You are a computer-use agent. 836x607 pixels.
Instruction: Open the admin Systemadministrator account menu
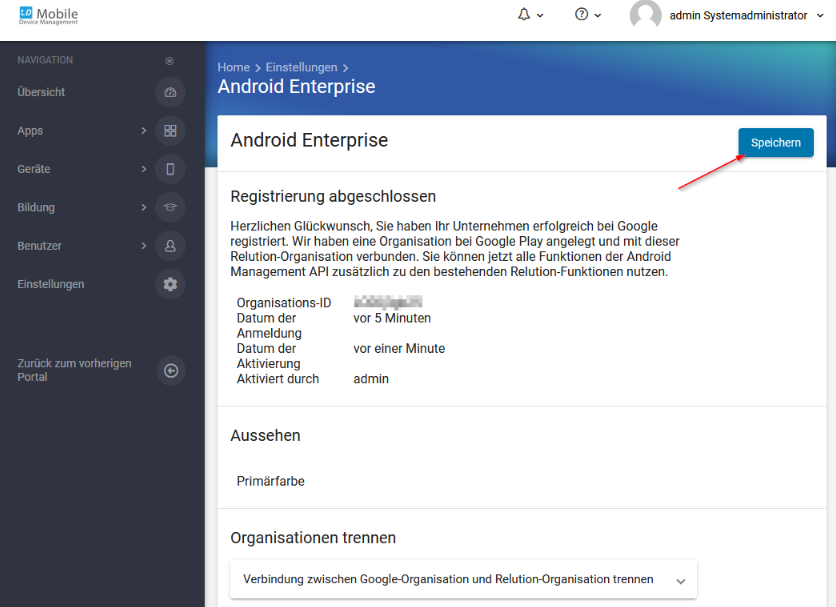coord(738,15)
